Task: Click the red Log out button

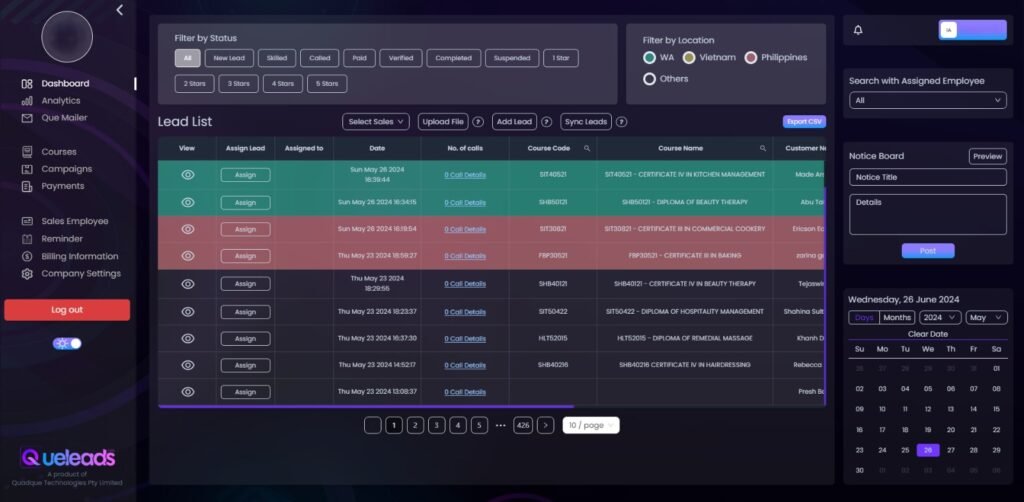Action: (x=67, y=310)
